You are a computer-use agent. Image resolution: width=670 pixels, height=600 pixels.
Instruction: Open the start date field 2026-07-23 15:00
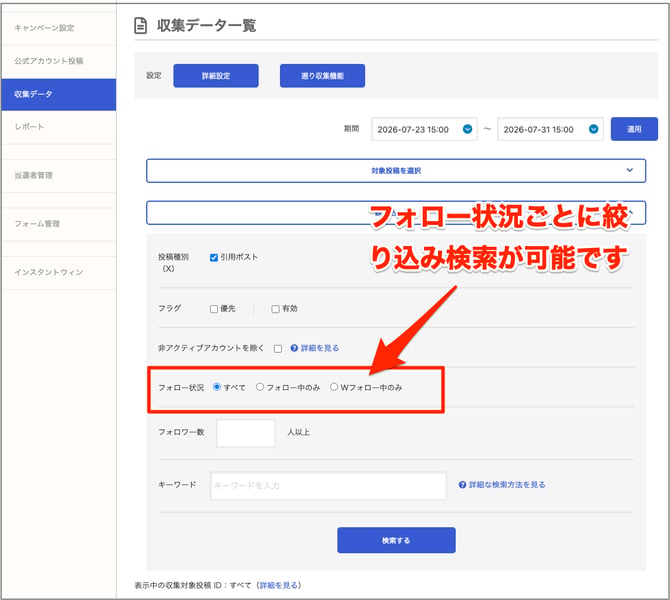tap(424, 129)
